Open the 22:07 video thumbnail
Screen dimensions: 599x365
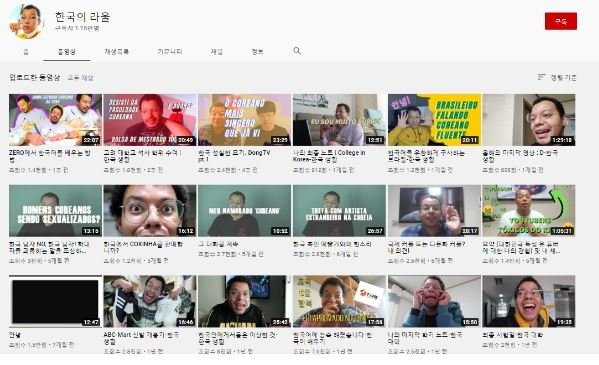[x=55, y=120]
